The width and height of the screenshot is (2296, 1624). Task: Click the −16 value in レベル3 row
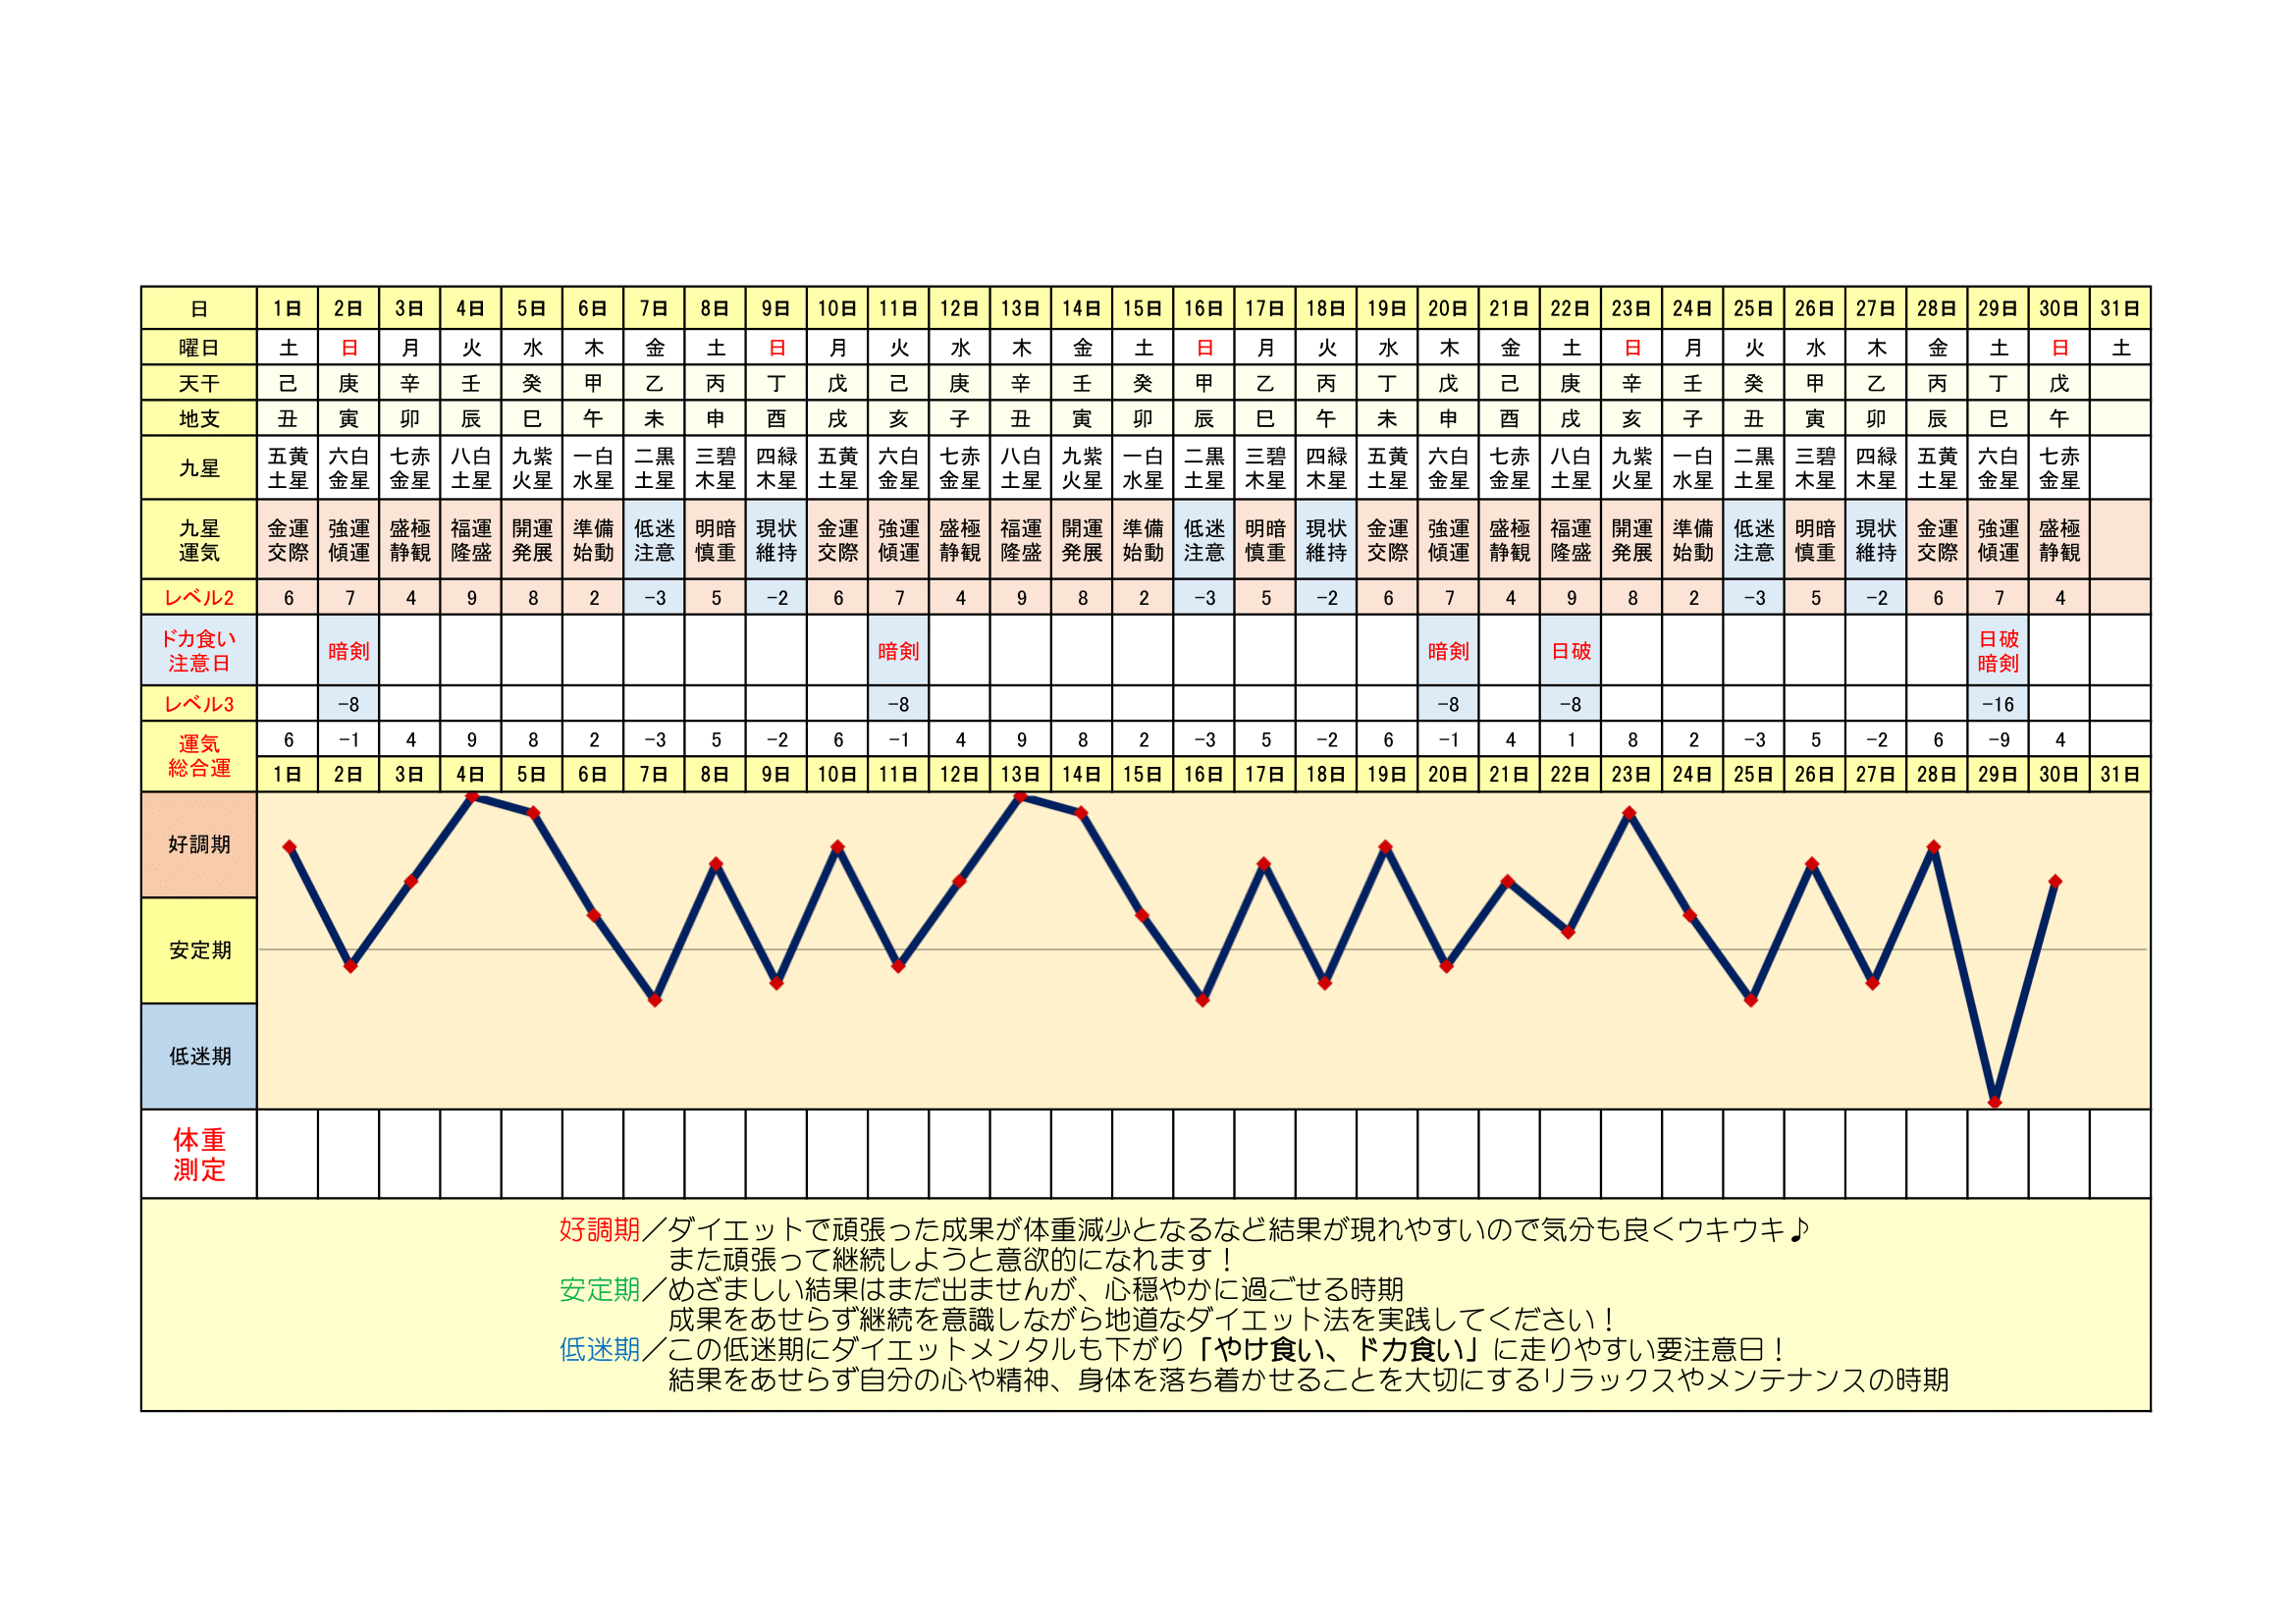(1997, 704)
